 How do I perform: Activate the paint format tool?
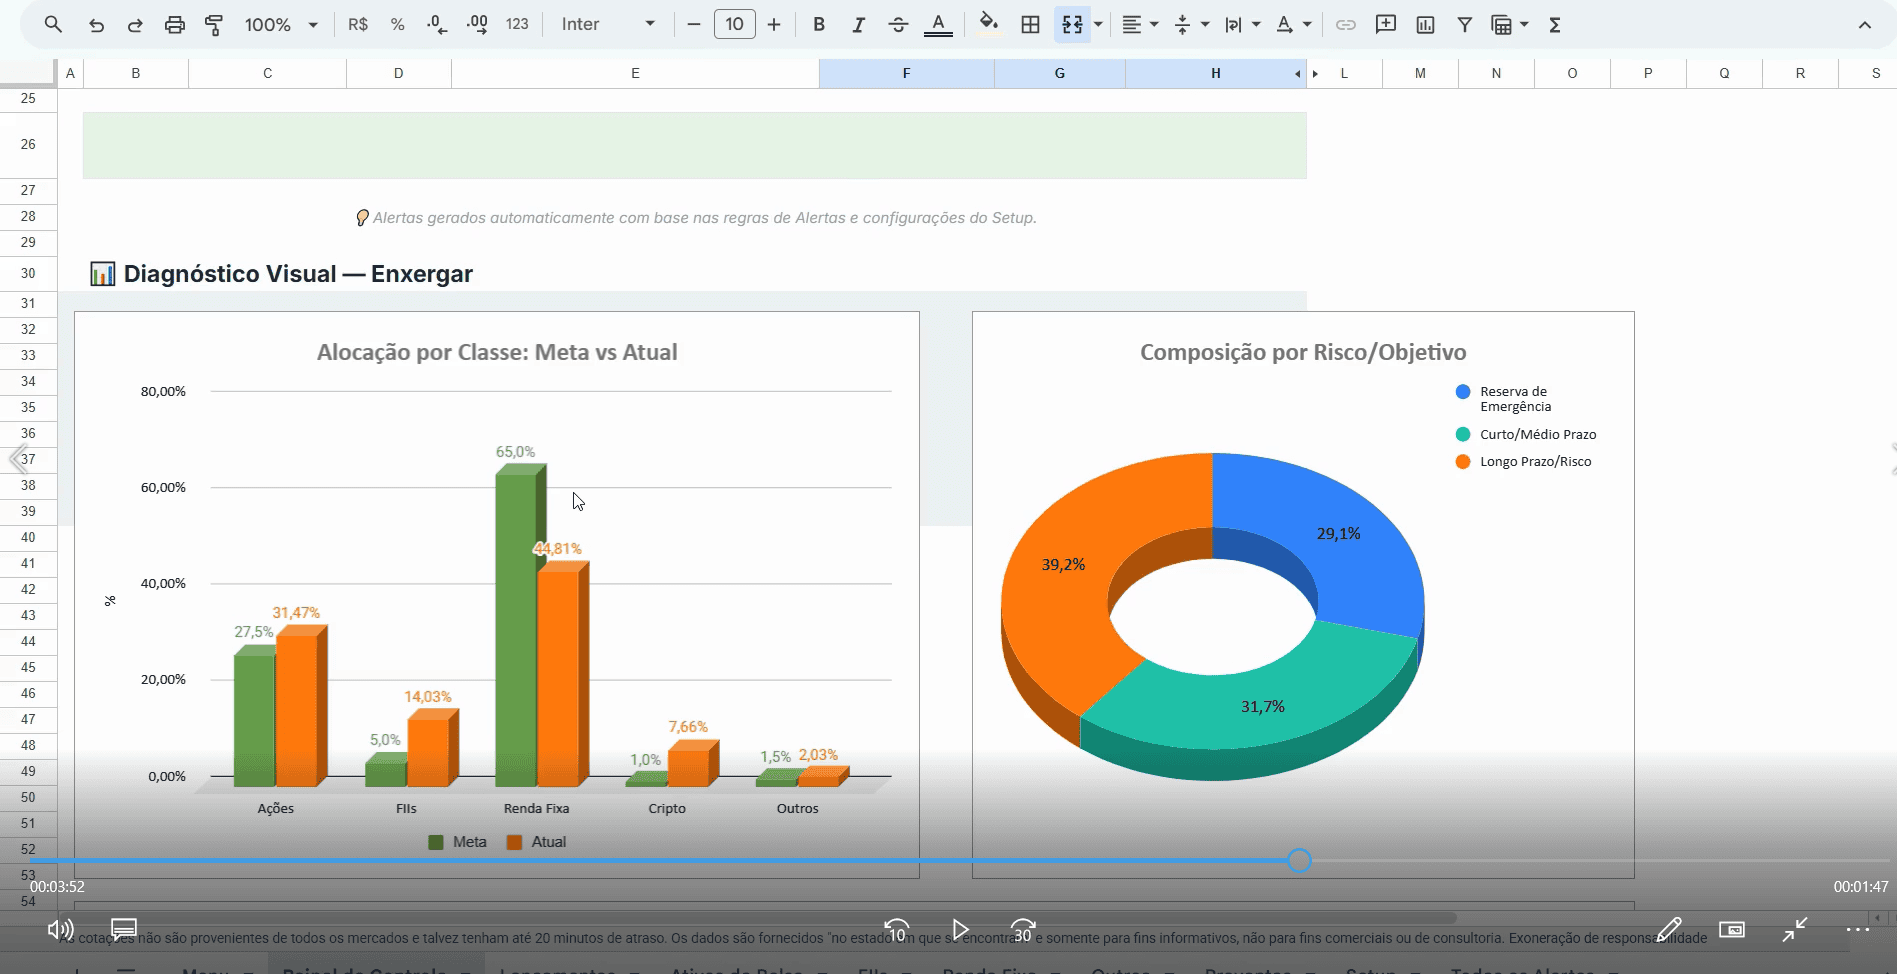pos(214,25)
